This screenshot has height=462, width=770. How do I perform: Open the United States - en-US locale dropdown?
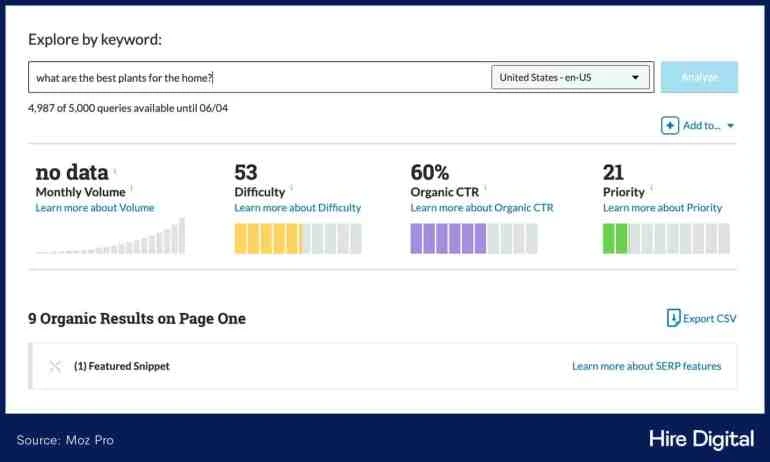click(x=570, y=77)
